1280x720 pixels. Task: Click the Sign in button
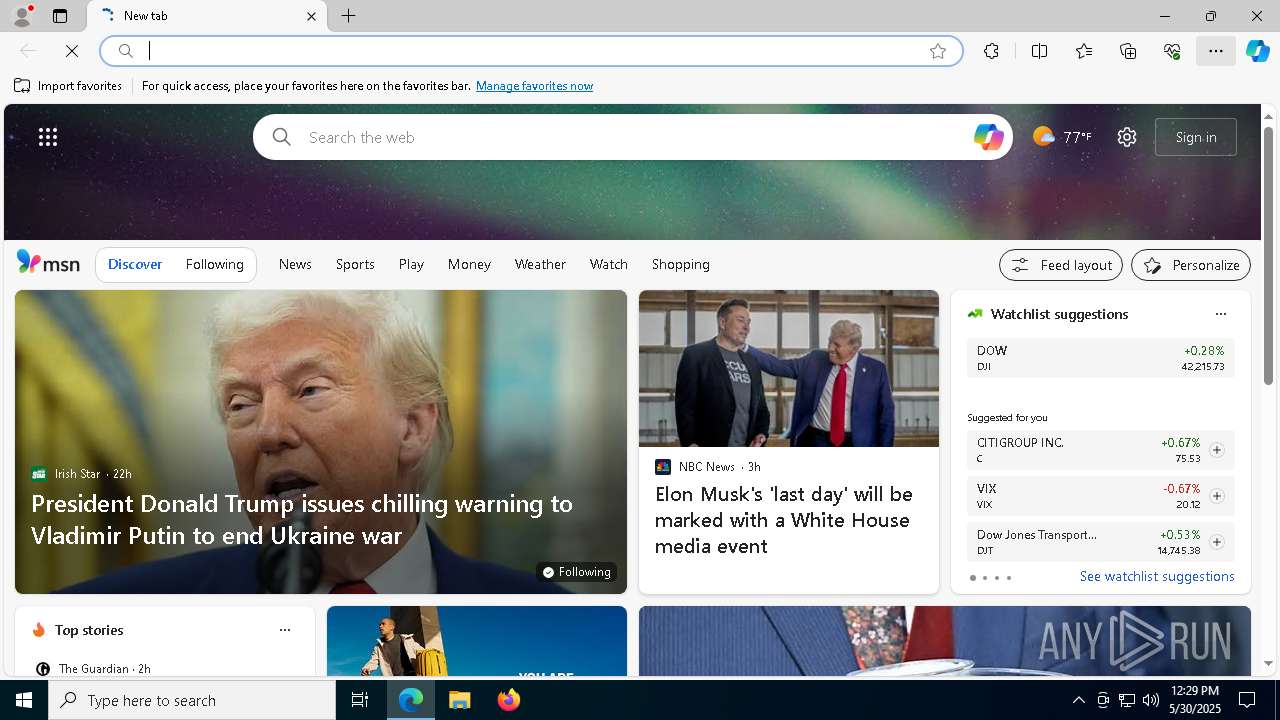1196,137
